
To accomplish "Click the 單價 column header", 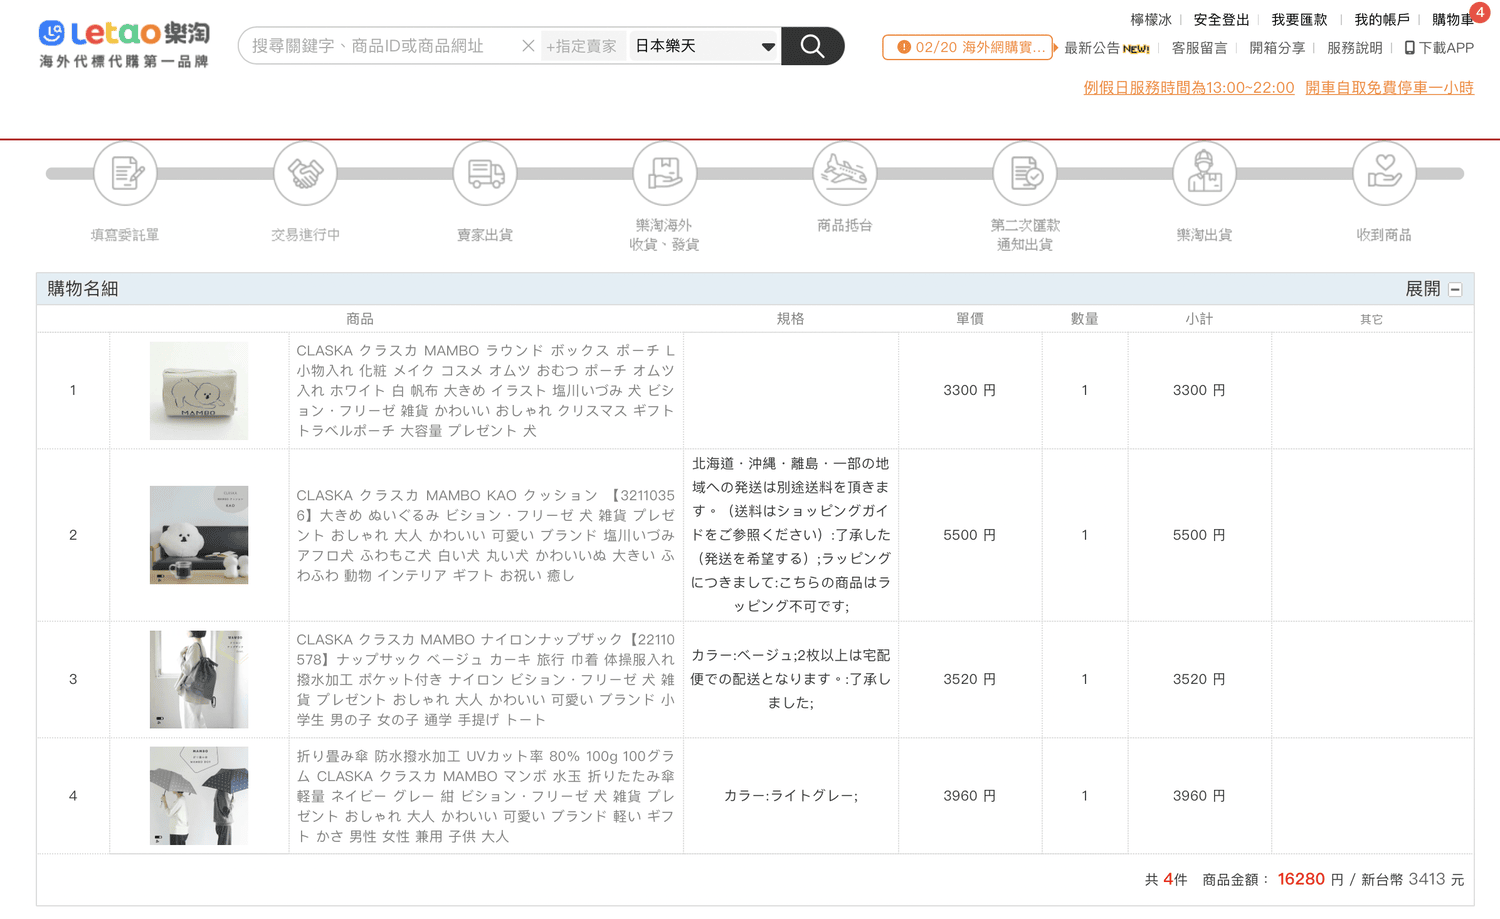I will tap(969, 319).
